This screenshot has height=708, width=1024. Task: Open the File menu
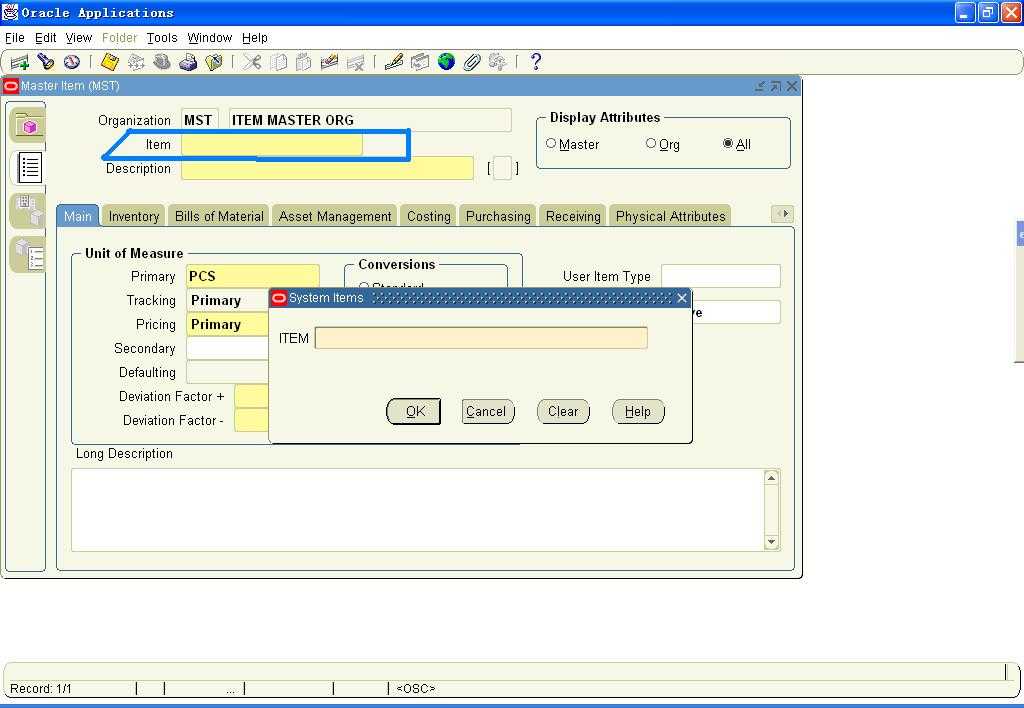click(x=14, y=38)
